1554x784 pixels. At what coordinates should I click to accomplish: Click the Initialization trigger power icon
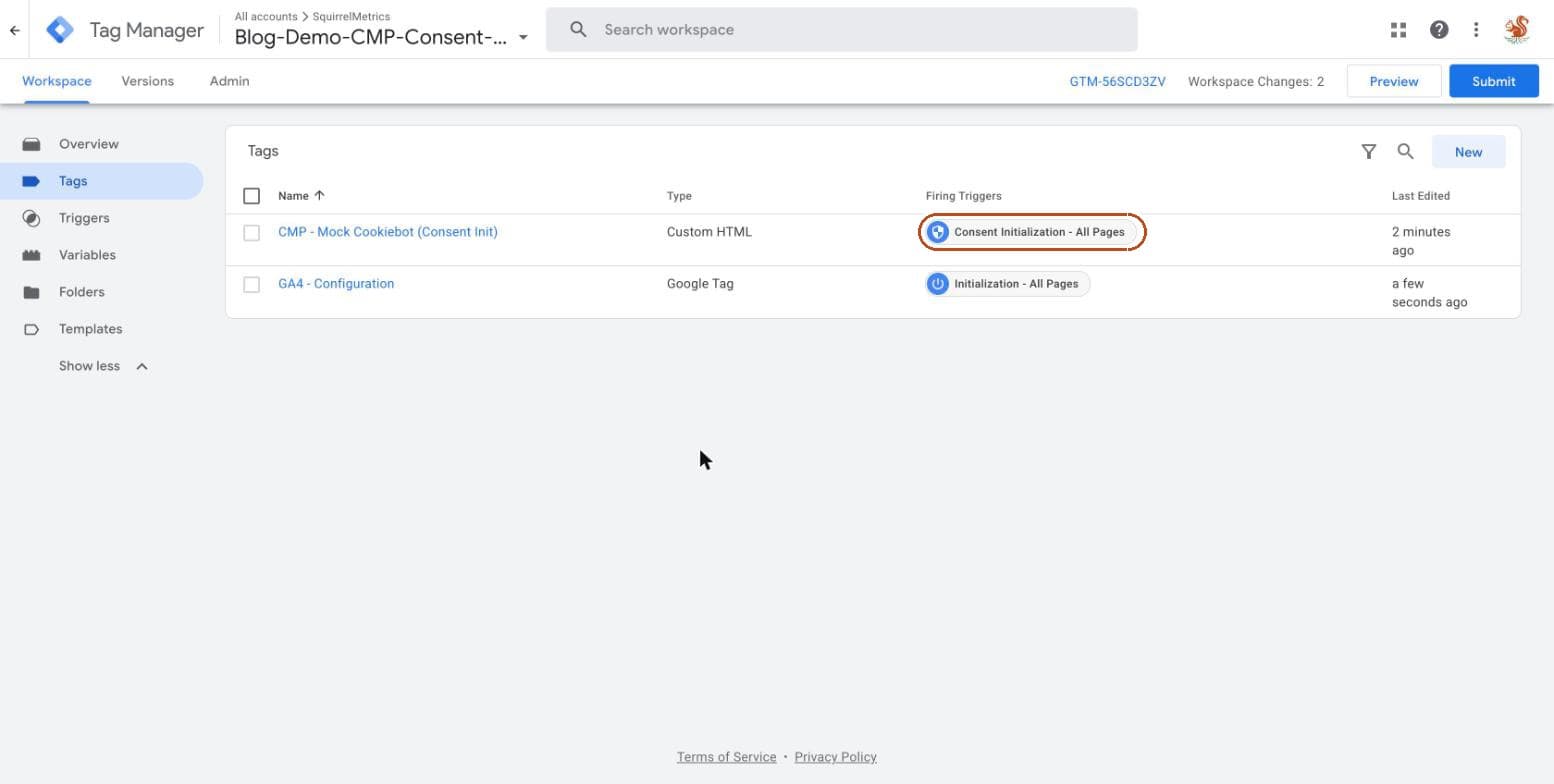coord(938,284)
